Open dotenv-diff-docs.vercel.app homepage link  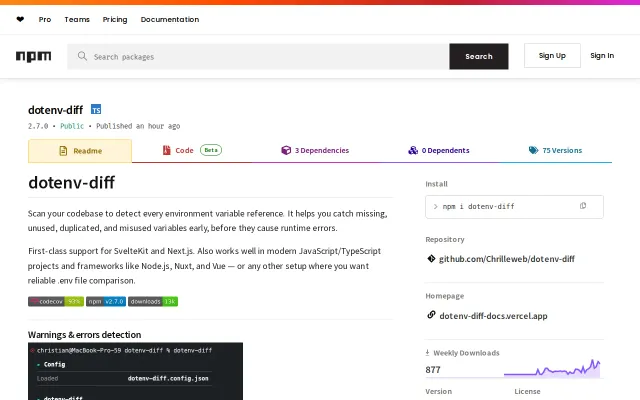pyautogui.click(x=493, y=316)
